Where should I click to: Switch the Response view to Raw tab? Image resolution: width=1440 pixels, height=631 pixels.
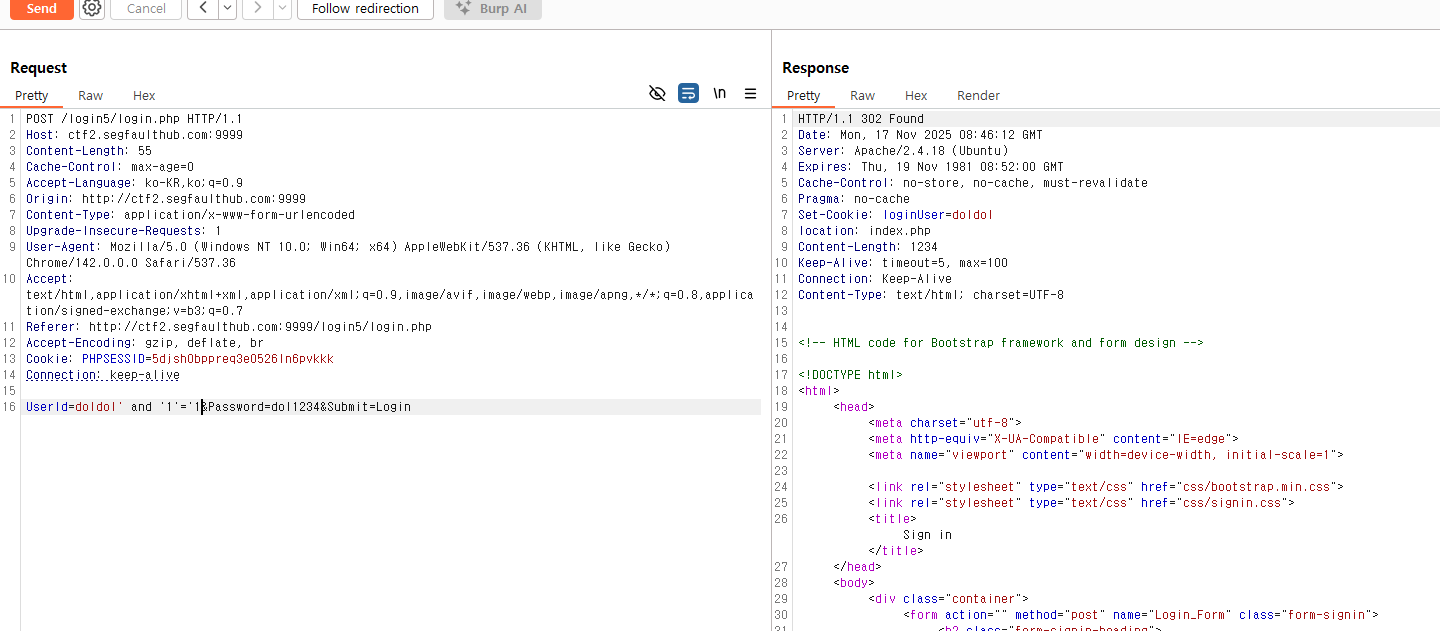pos(862,96)
